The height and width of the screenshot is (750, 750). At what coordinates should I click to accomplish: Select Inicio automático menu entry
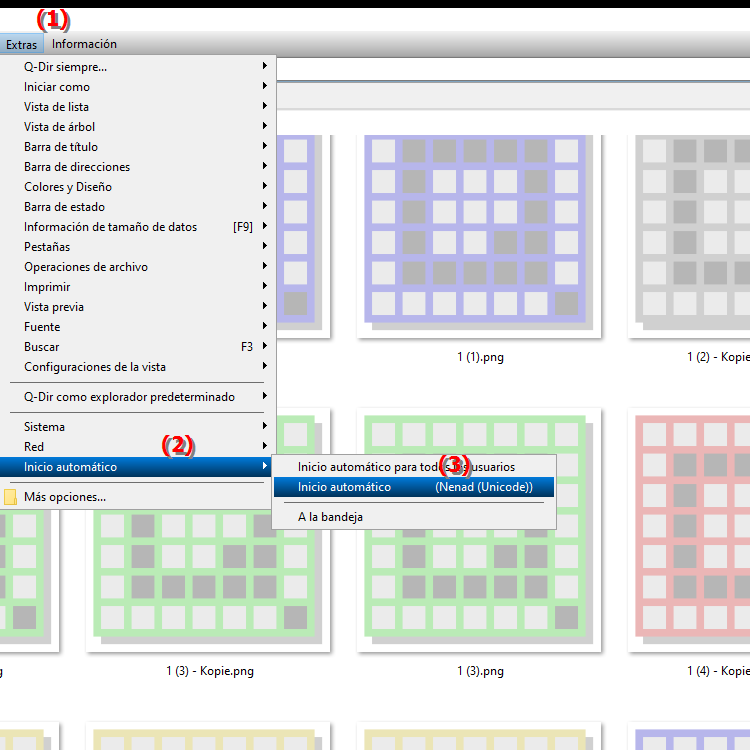pyautogui.click(x=138, y=467)
